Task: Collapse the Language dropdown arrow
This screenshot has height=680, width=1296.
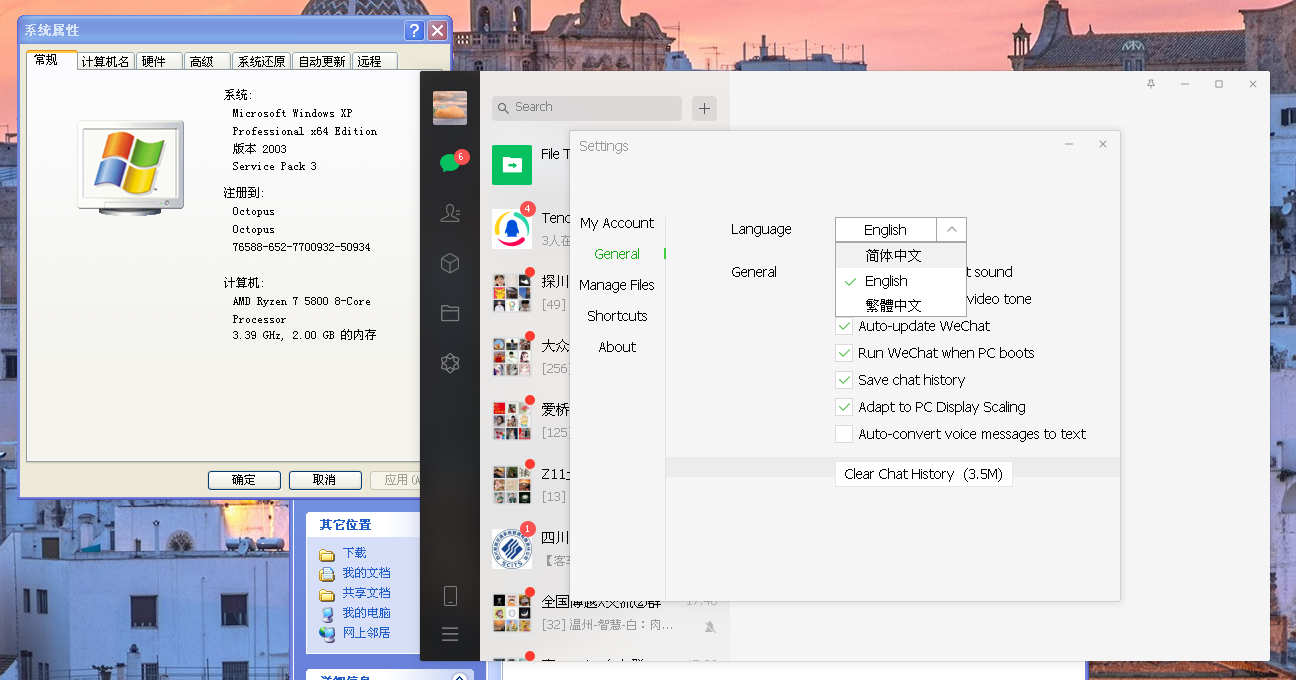Action: 951,229
